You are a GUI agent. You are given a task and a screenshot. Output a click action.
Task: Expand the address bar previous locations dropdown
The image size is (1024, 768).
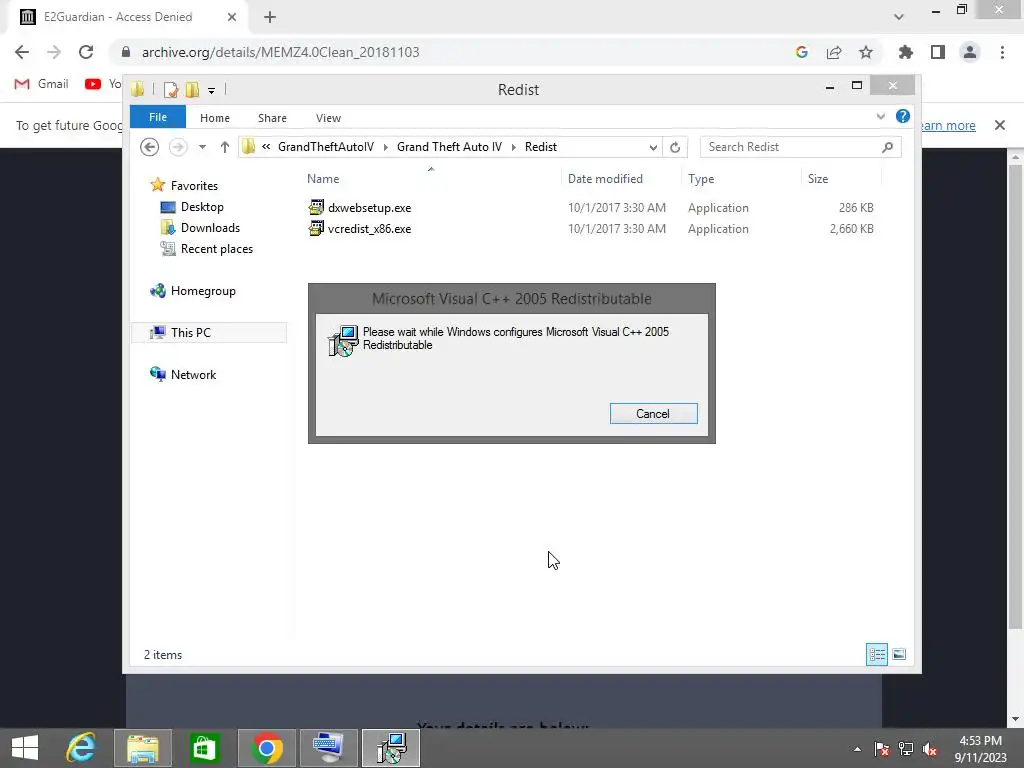coord(652,148)
